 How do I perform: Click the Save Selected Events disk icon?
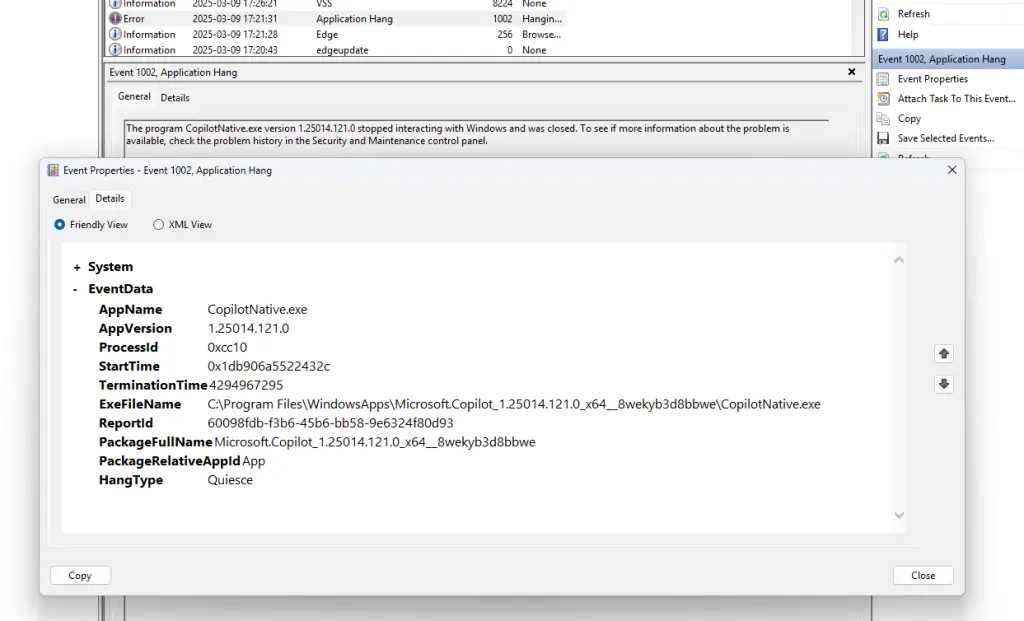[883, 139]
